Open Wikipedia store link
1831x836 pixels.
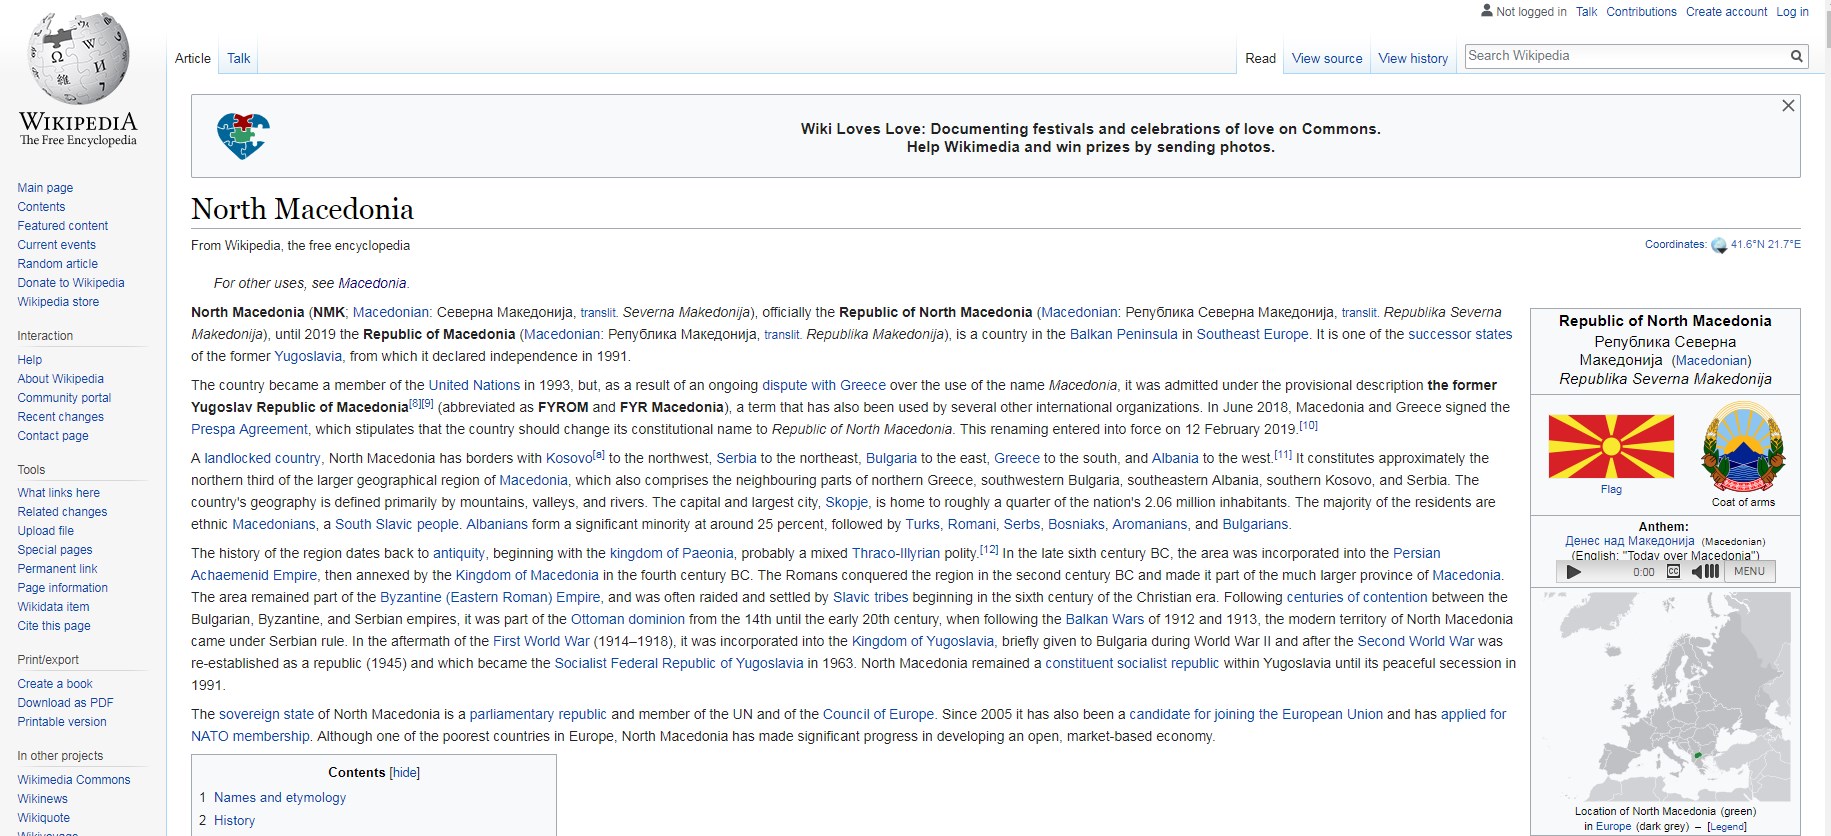[x=58, y=301]
